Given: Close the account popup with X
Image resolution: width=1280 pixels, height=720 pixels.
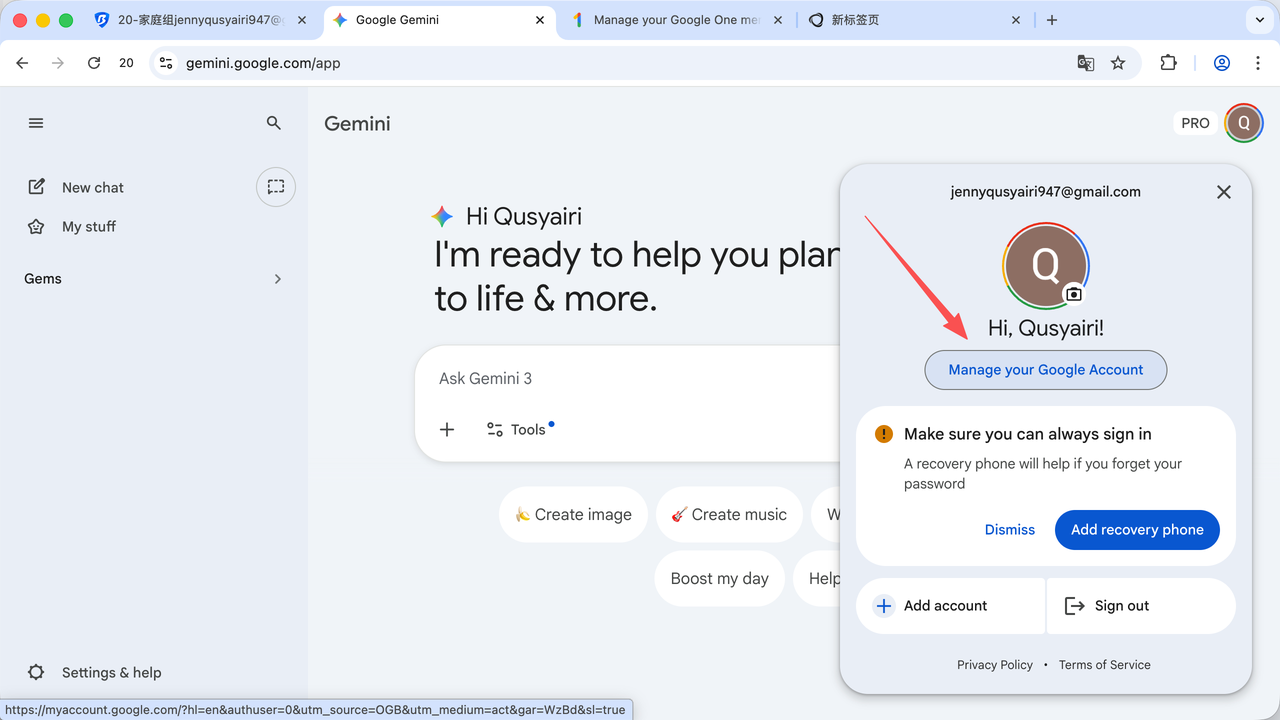Looking at the screenshot, I should pos(1223,192).
